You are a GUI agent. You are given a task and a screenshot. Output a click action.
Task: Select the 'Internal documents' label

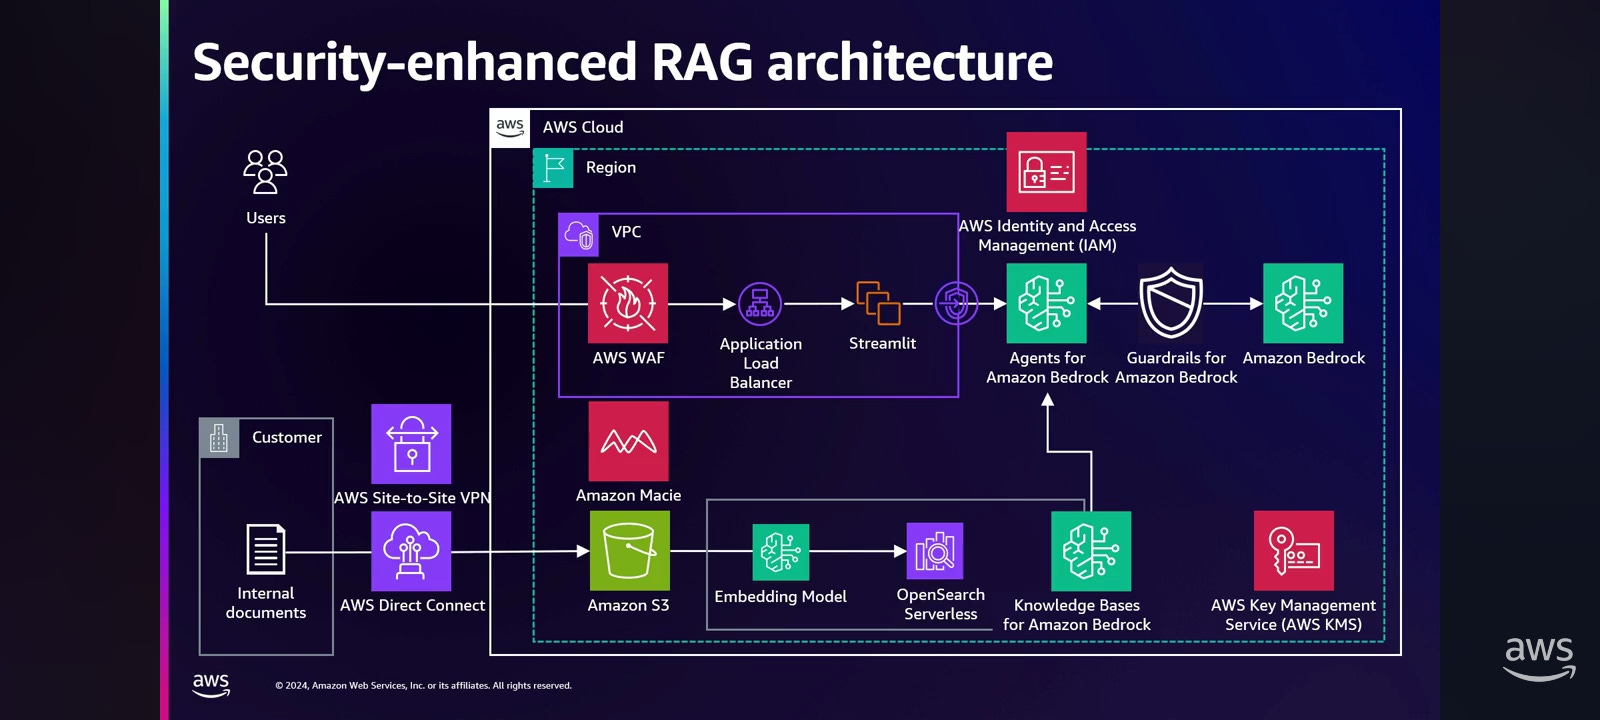click(x=266, y=603)
